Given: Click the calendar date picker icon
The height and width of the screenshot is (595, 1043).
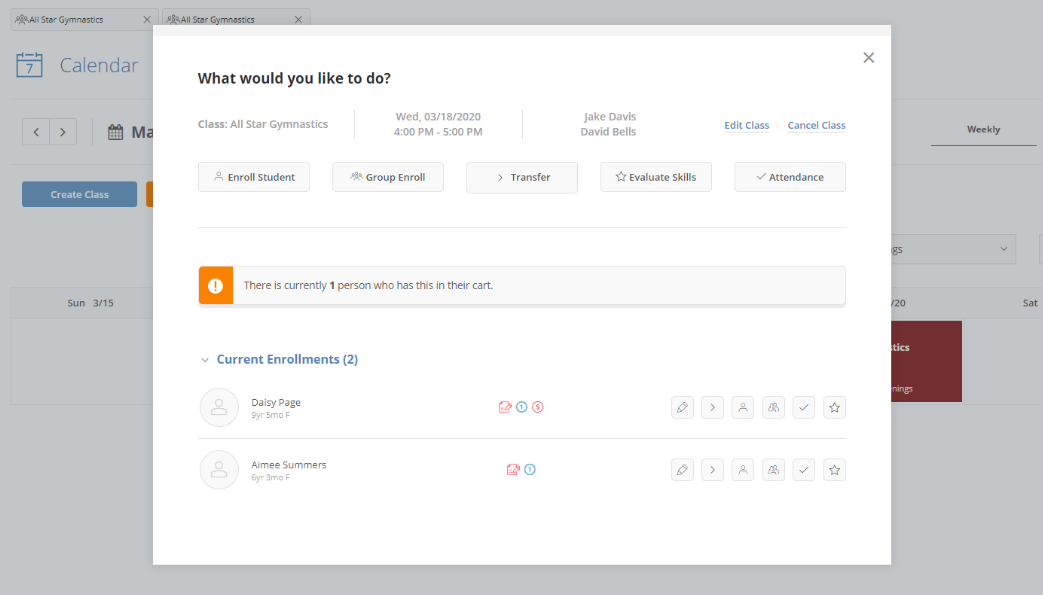Looking at the screenshot, I should (116, 132).
